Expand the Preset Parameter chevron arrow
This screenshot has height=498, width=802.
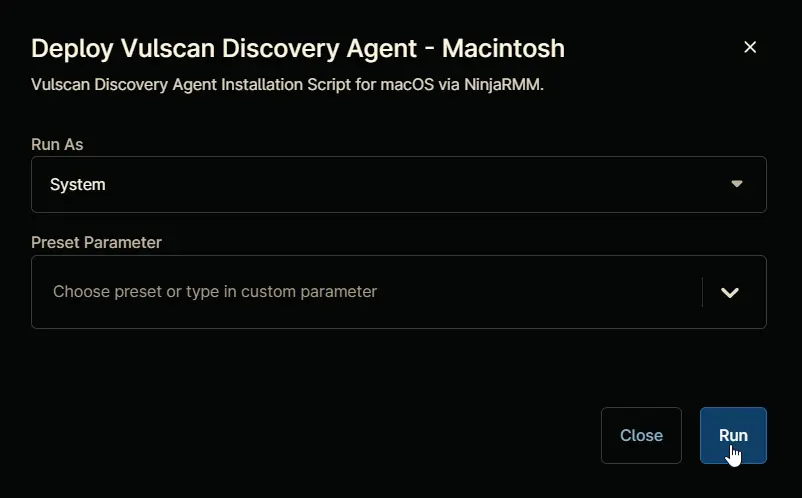(x=730, y=292)
